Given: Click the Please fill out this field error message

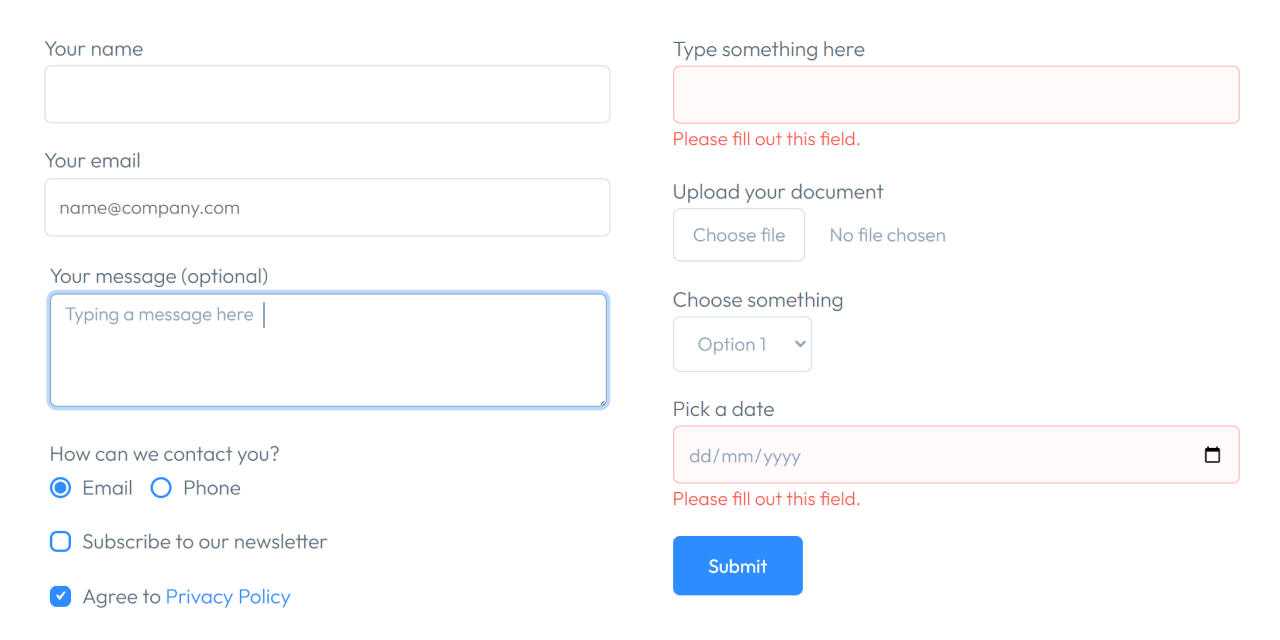Looking at the screenshot, I should click(x=767, y=138).
